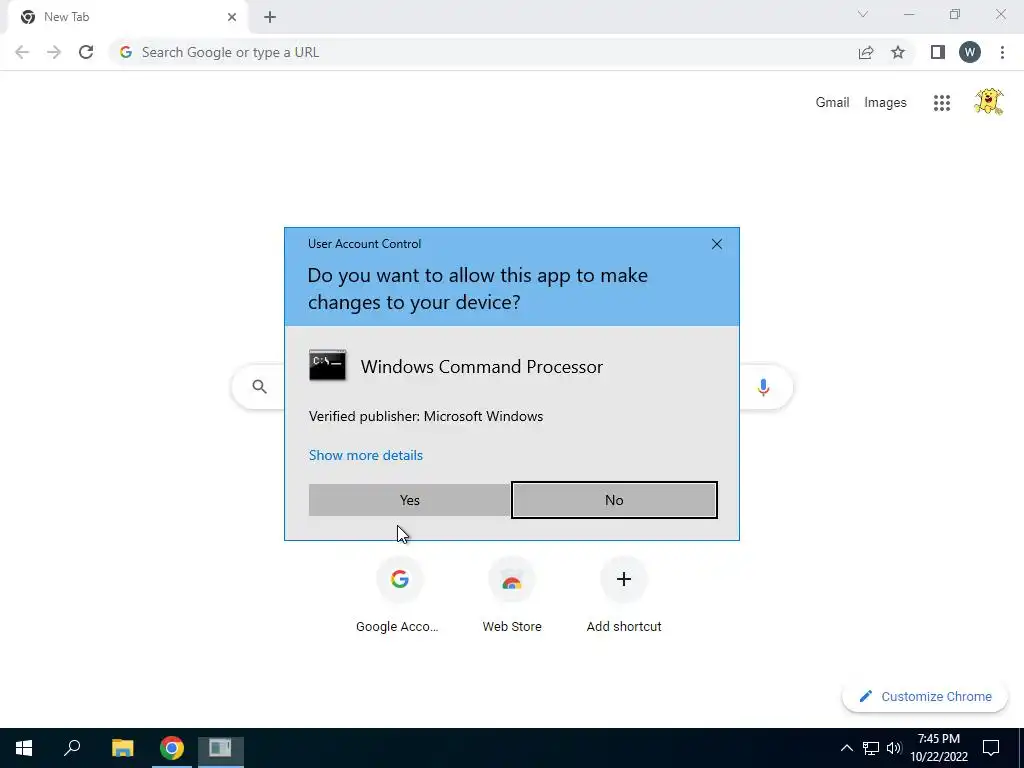The height and width of the screenshot is (768, 1024).
Task: Click Customize Chrome button
Action: [x=925, y=696]
